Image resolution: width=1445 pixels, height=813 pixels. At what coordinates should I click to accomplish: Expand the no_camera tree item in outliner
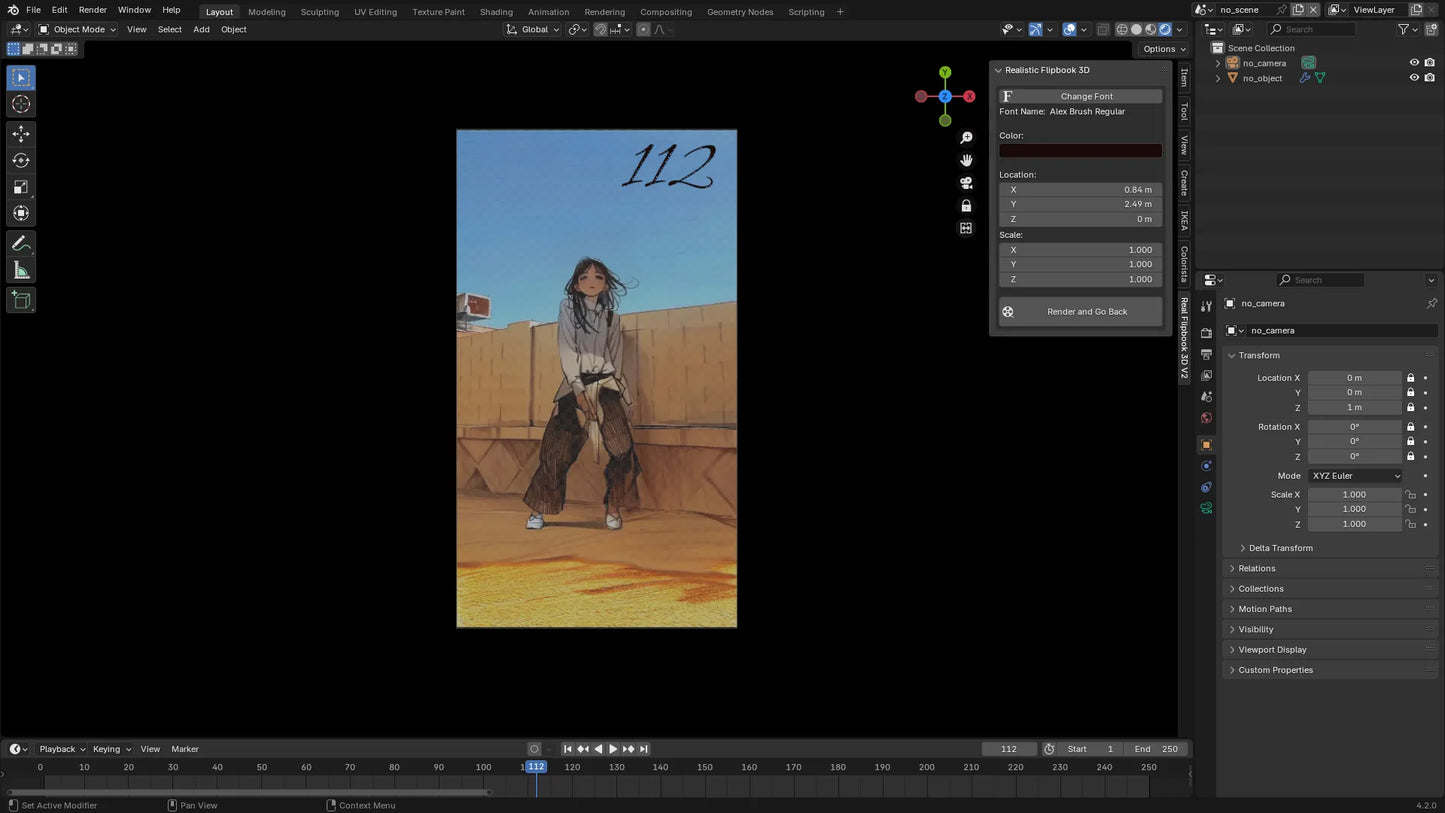1218,63
